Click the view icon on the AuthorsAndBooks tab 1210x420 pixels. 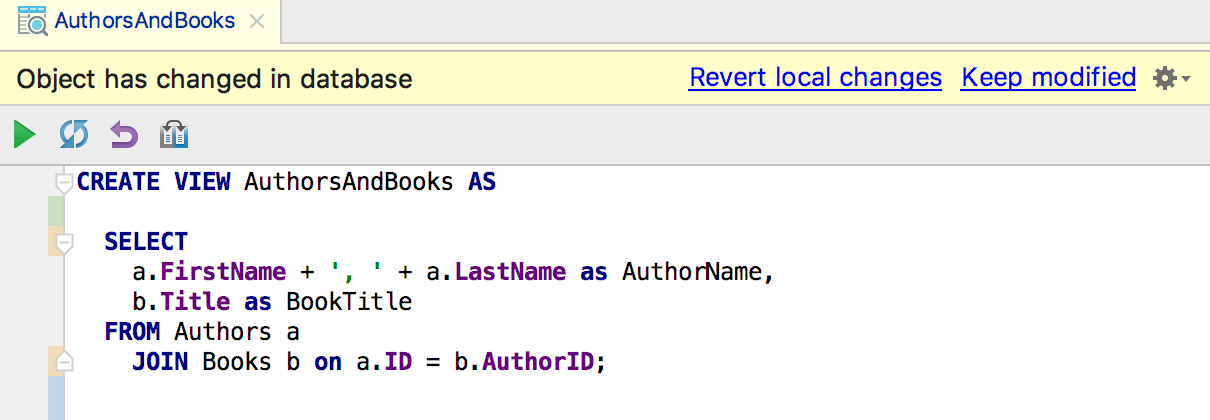point(31,20)
